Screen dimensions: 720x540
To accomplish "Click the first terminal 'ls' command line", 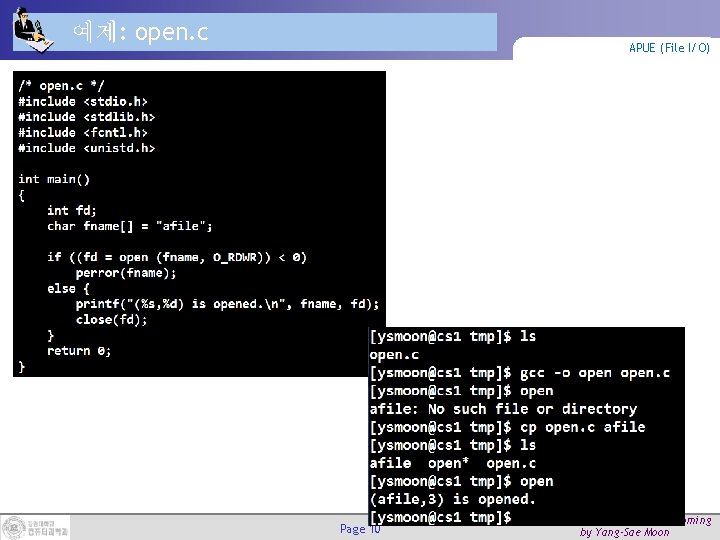I will 453,337.
